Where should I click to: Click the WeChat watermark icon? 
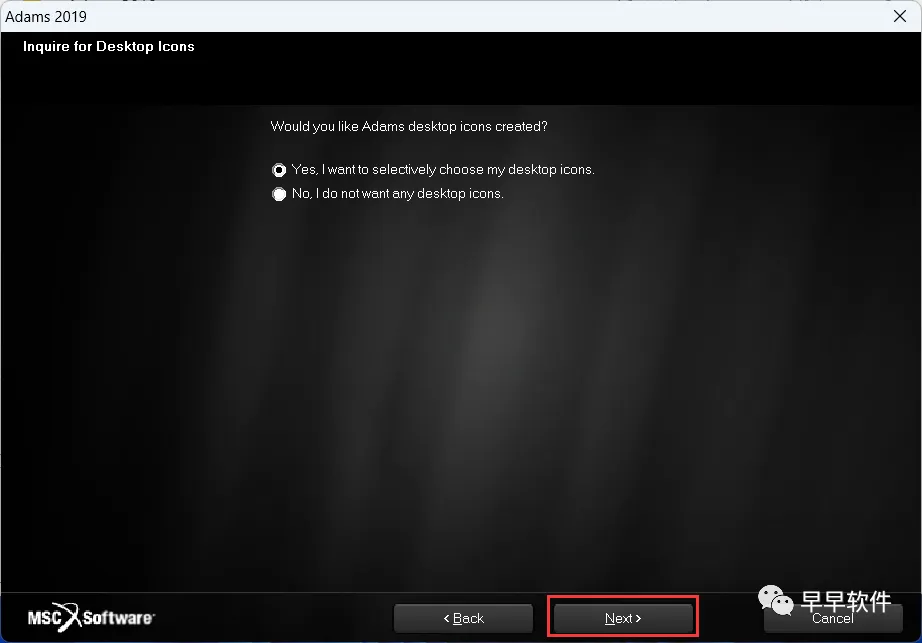pyautogui.click(x=776, y=600)
